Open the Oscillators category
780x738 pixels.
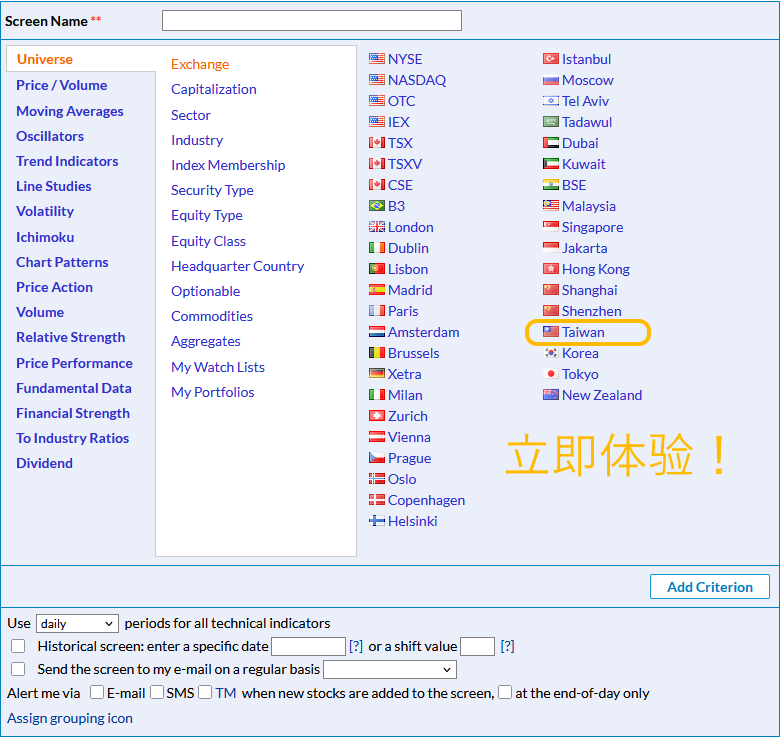pyautogui.click(x=50, y=136)
